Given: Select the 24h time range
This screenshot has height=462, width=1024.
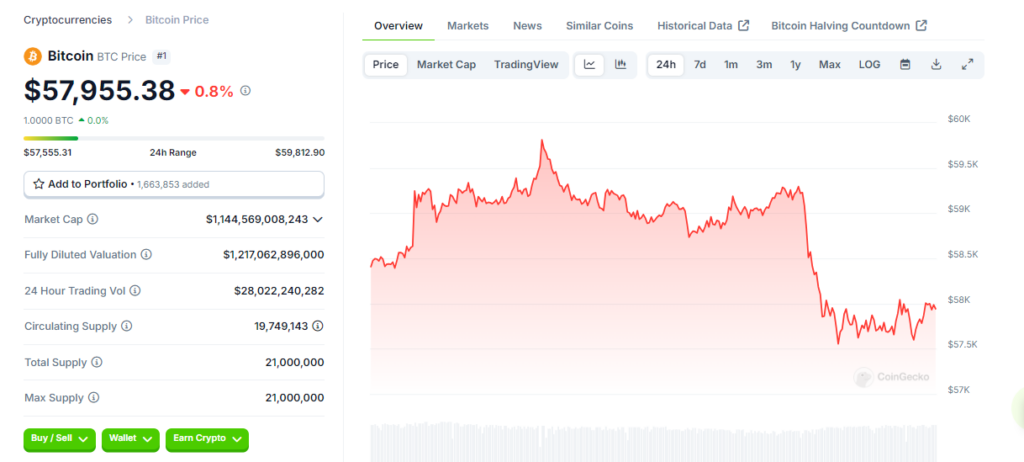Looking at the screenshot, I should pos(666,65).
